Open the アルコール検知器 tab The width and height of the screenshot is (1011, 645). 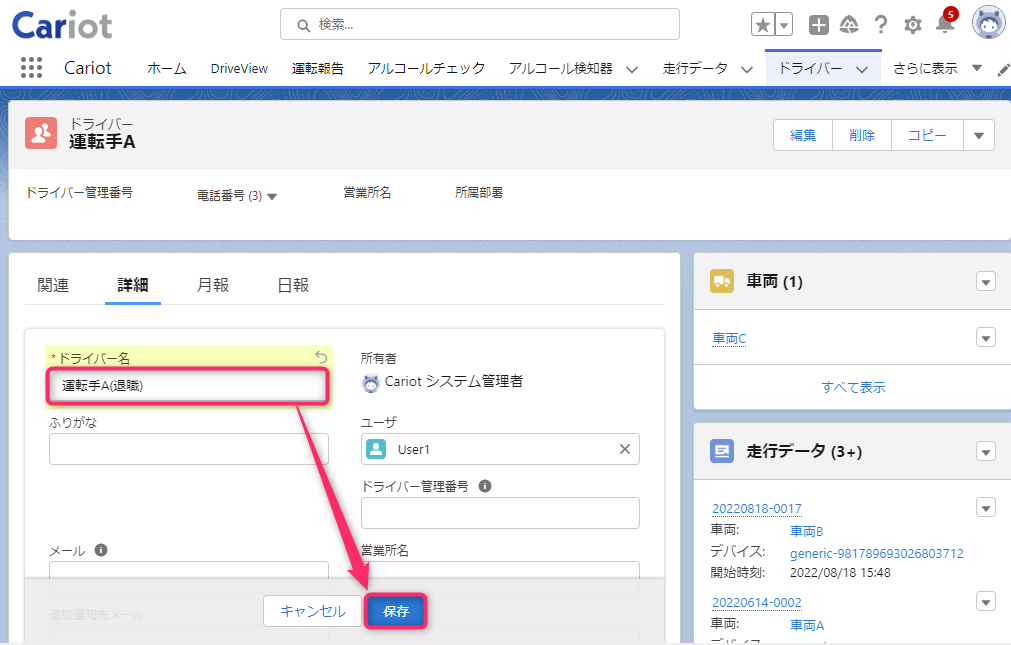click(560, 68)
